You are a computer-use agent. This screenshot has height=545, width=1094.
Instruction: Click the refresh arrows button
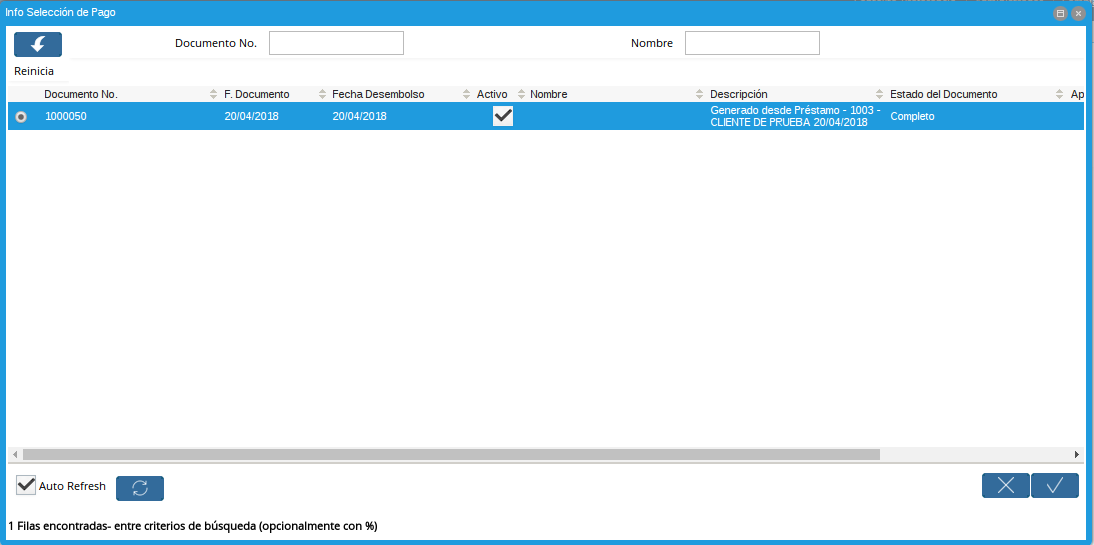click(x=140, y=488)
